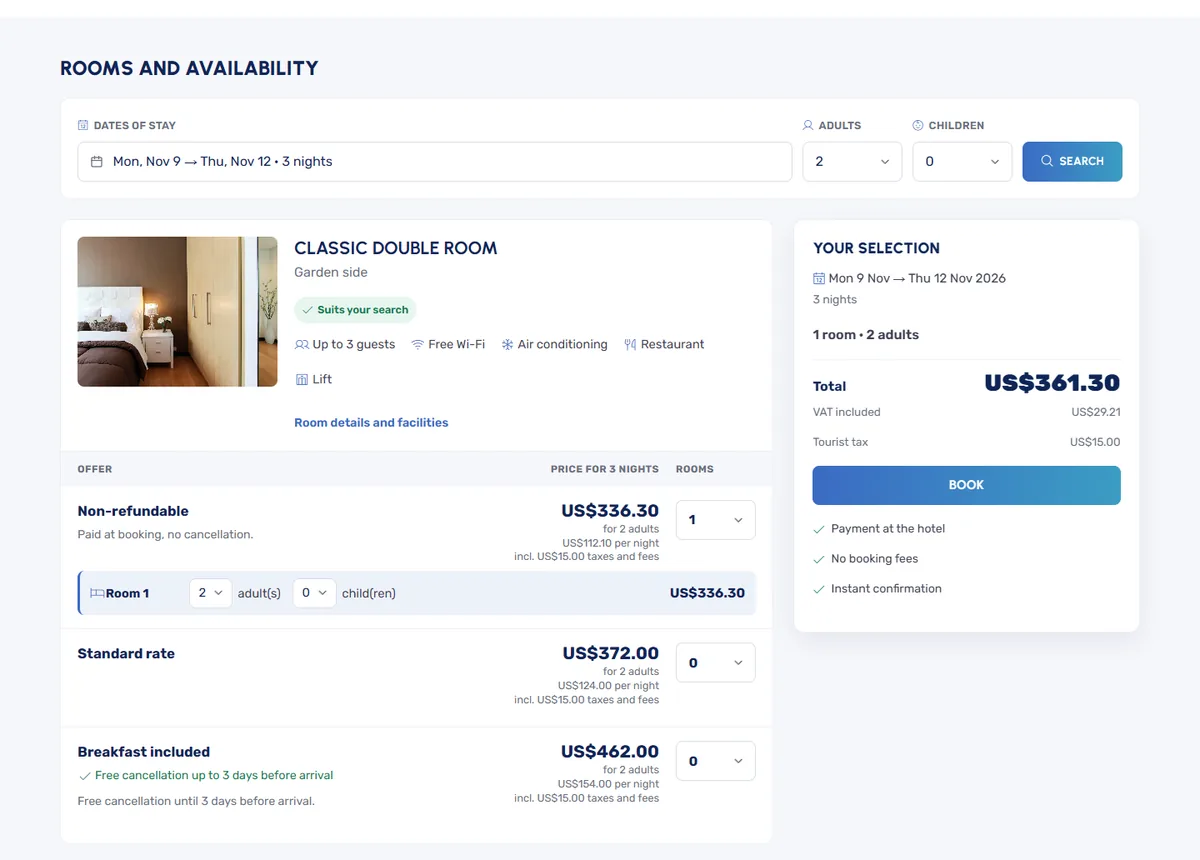Click the person icon beside Adults label
This screenshot has height=860, width=1200.
tap(808, 126)
